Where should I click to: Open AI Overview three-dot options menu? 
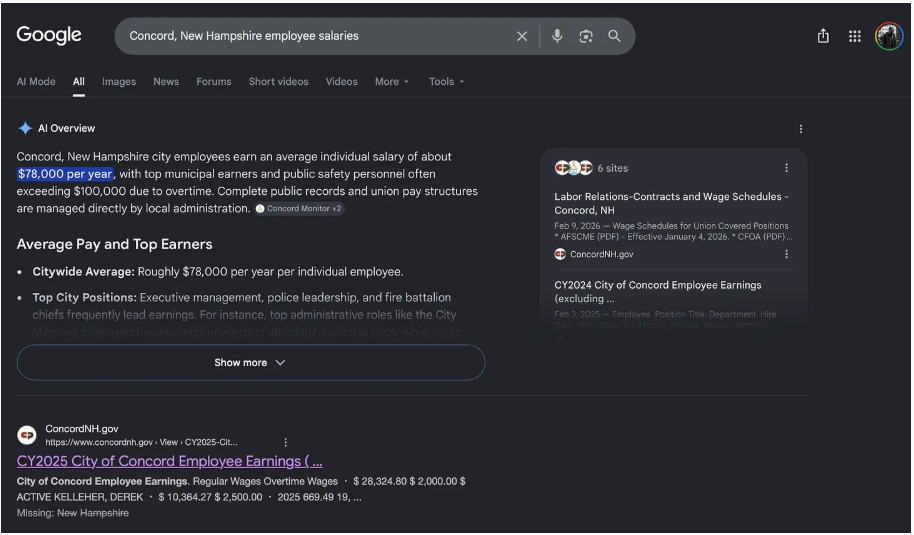[800, 129]
